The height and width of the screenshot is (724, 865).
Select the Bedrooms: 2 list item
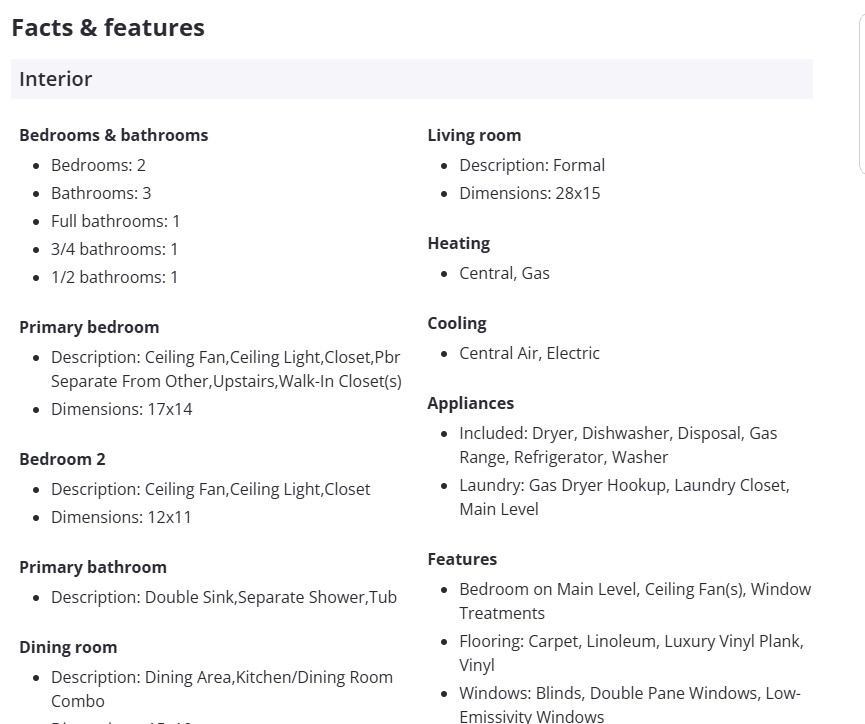(x=98, y=165)
